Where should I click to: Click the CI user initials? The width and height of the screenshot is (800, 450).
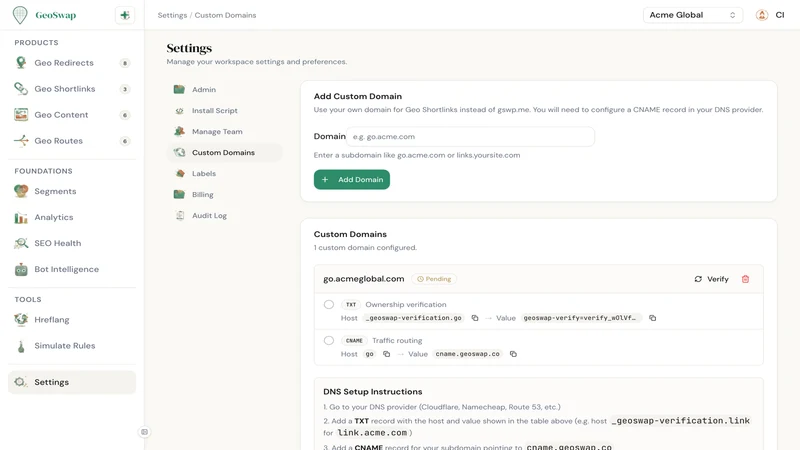pyautogui.click(x=780, y=15)
